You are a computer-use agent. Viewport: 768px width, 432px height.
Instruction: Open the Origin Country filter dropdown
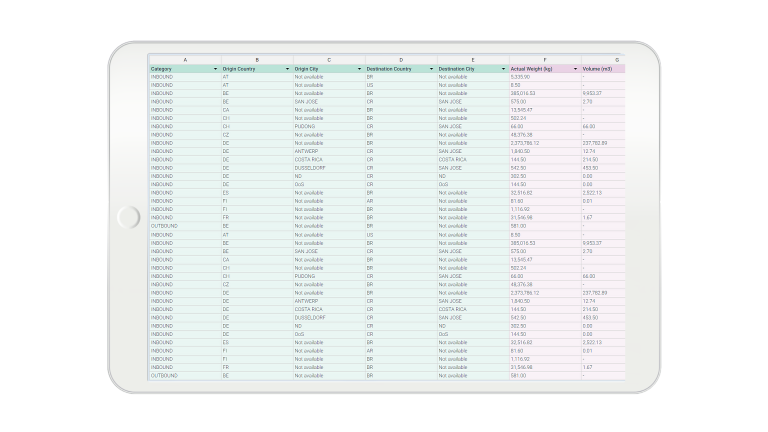point(287,69)
